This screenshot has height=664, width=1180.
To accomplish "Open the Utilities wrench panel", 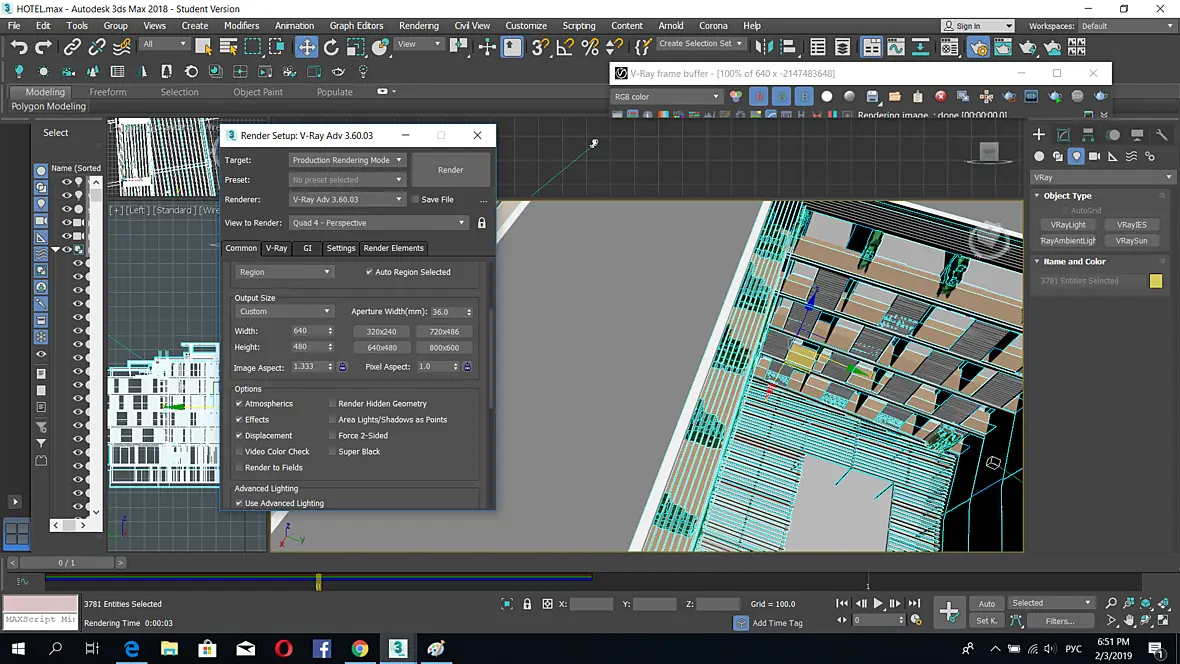I will point(1161,135).
